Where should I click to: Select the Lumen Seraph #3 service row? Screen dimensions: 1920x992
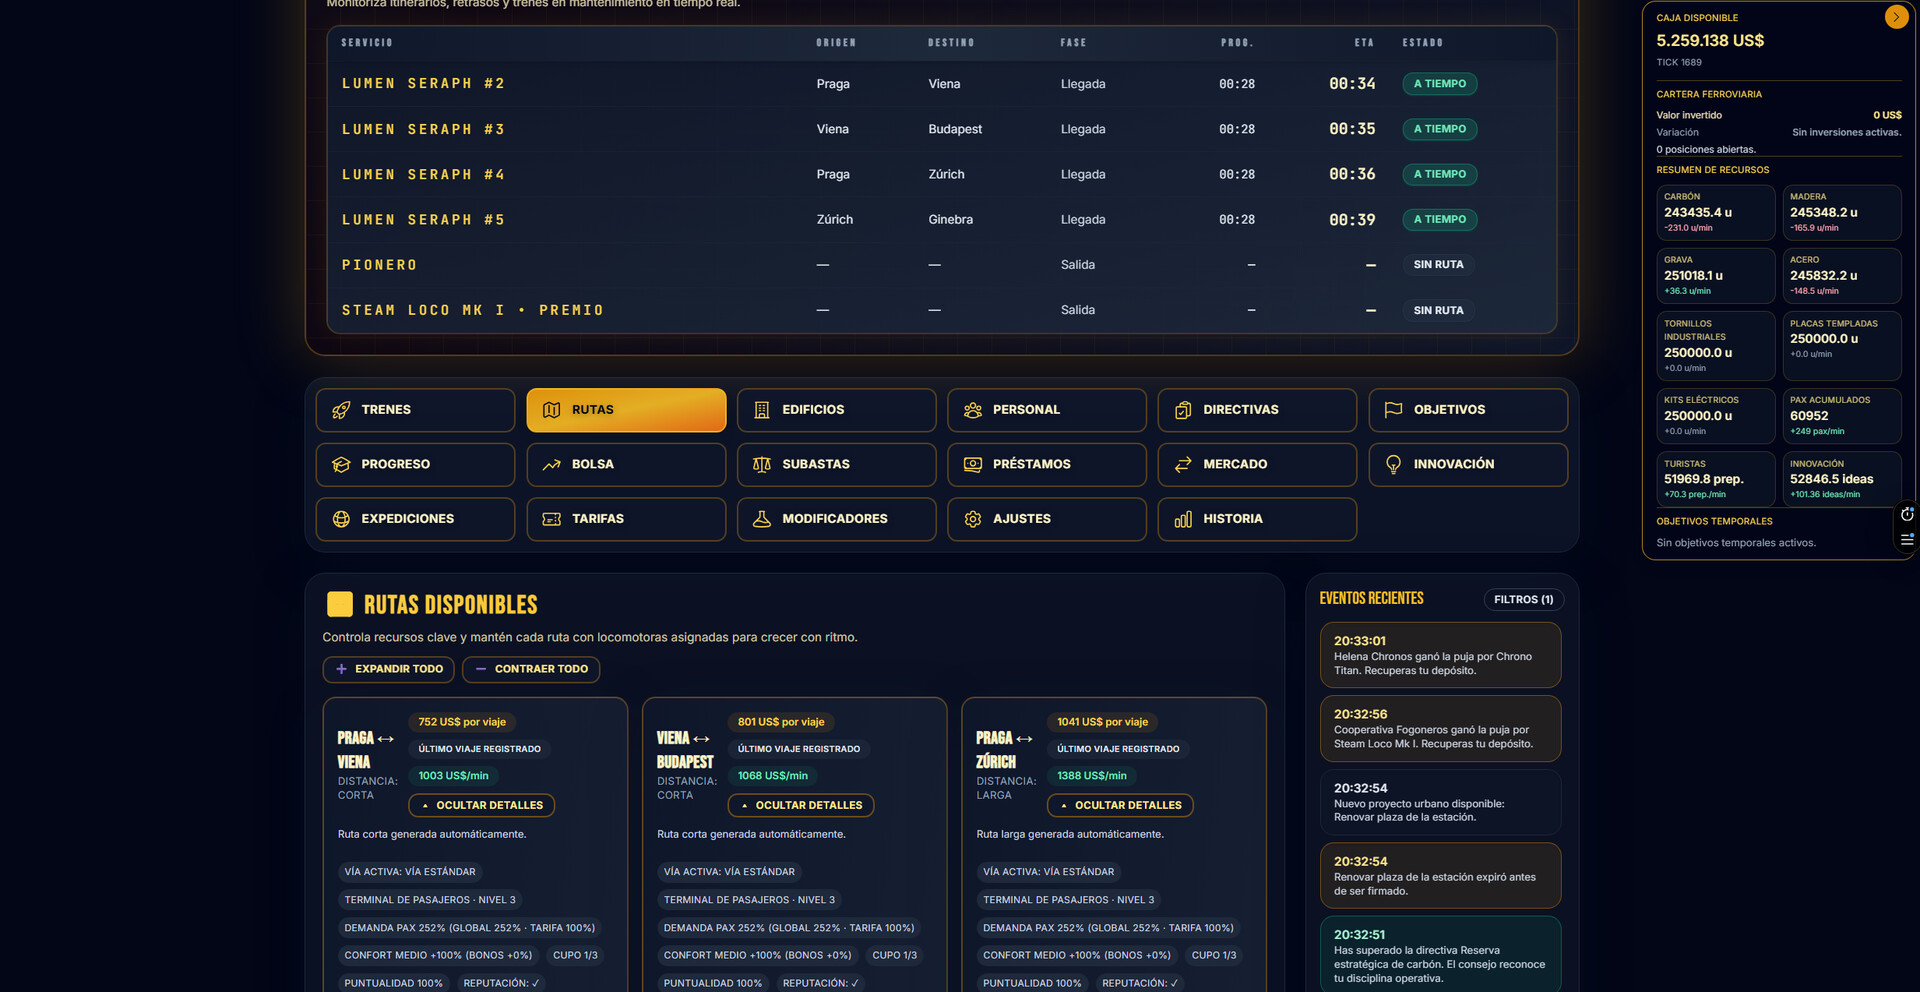click(x=940, y=129)
